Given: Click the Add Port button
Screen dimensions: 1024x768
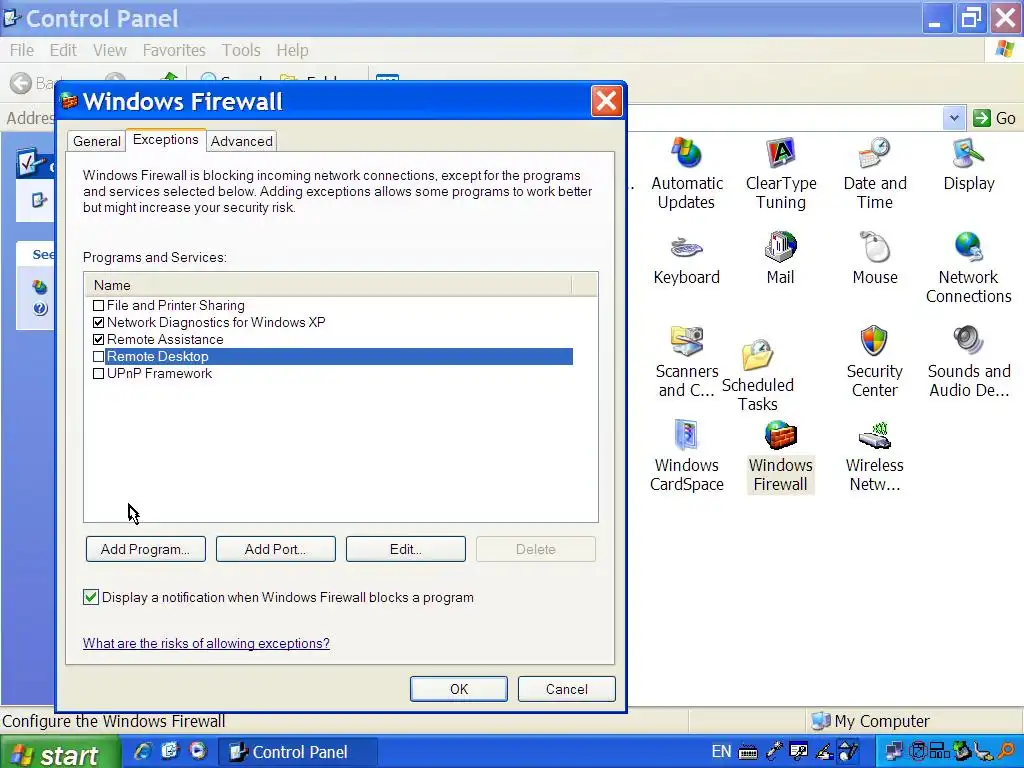Looking at the screenshot, I should pyautogui.click(x=276, y=549).
